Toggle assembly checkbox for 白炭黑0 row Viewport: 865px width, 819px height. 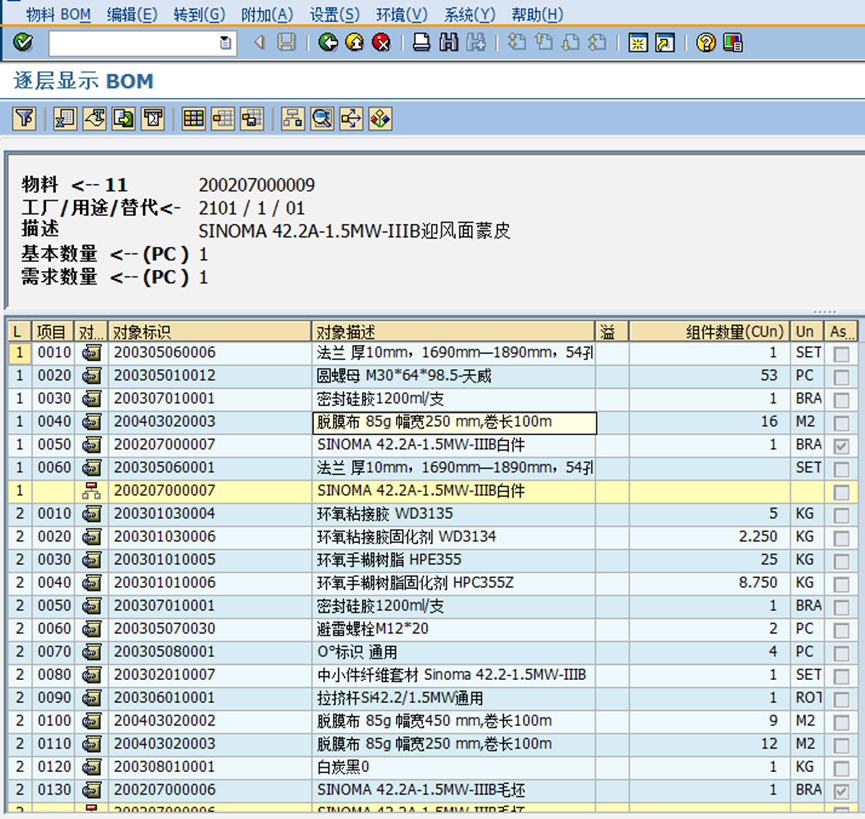(x=841, y=768)
